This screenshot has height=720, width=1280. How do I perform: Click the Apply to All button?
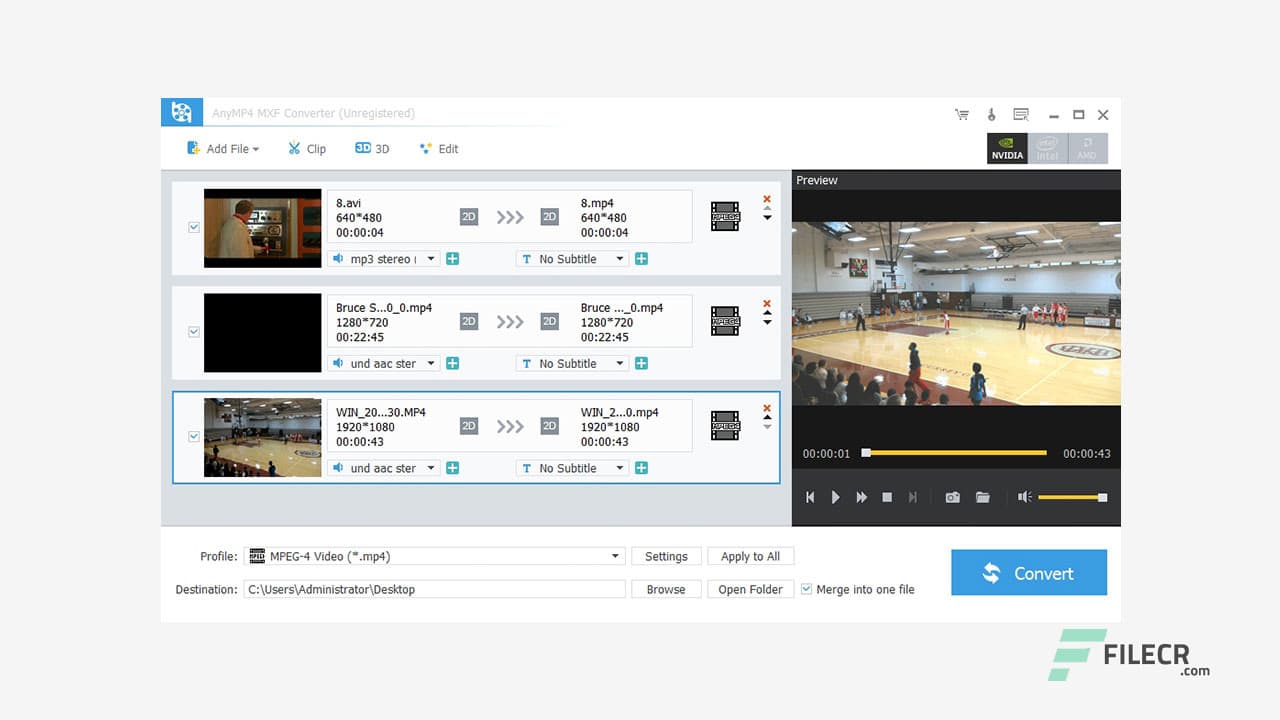click(750, 556)
